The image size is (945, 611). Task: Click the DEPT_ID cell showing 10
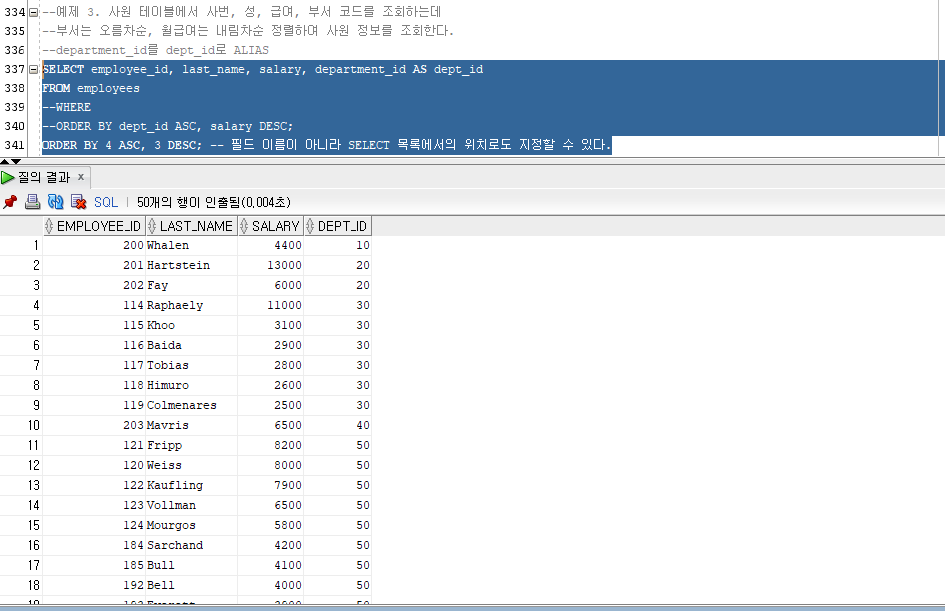338,245
